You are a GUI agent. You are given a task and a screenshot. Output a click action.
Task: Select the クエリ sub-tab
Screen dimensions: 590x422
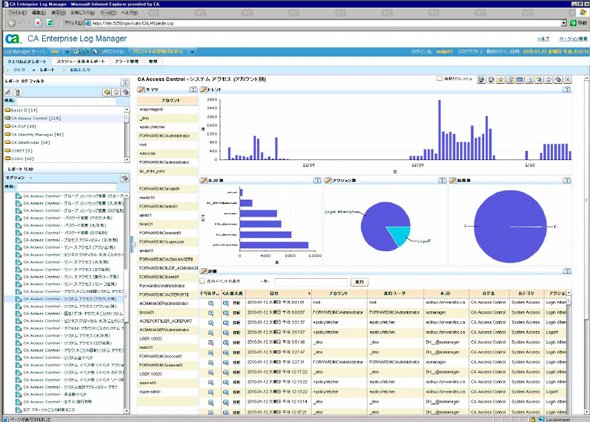[x=19, y=70]
